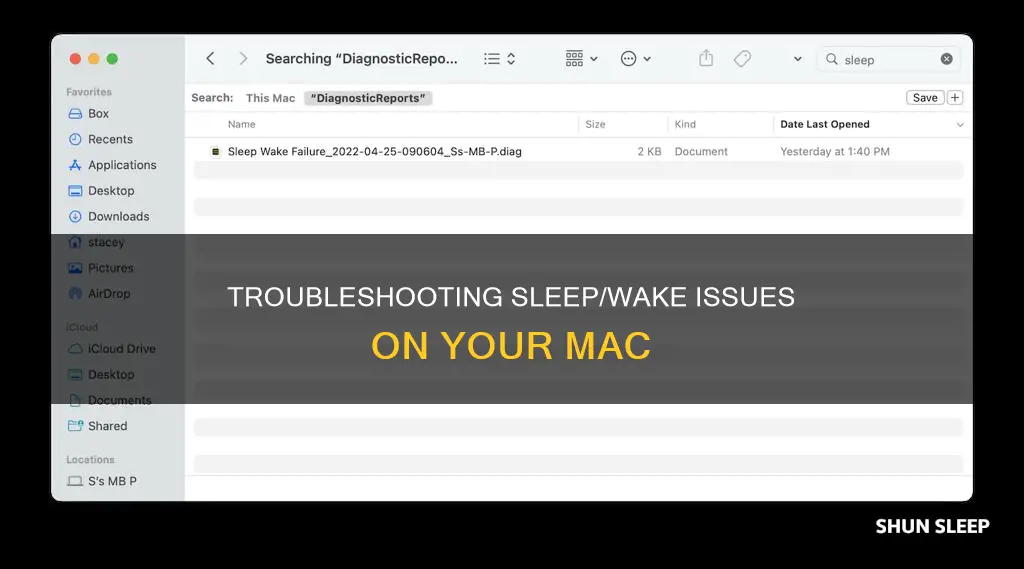The height and width of the screenshot is (569, 1024).
Task: Open S's MB P under Locations
Action: [x=112, y=481]
